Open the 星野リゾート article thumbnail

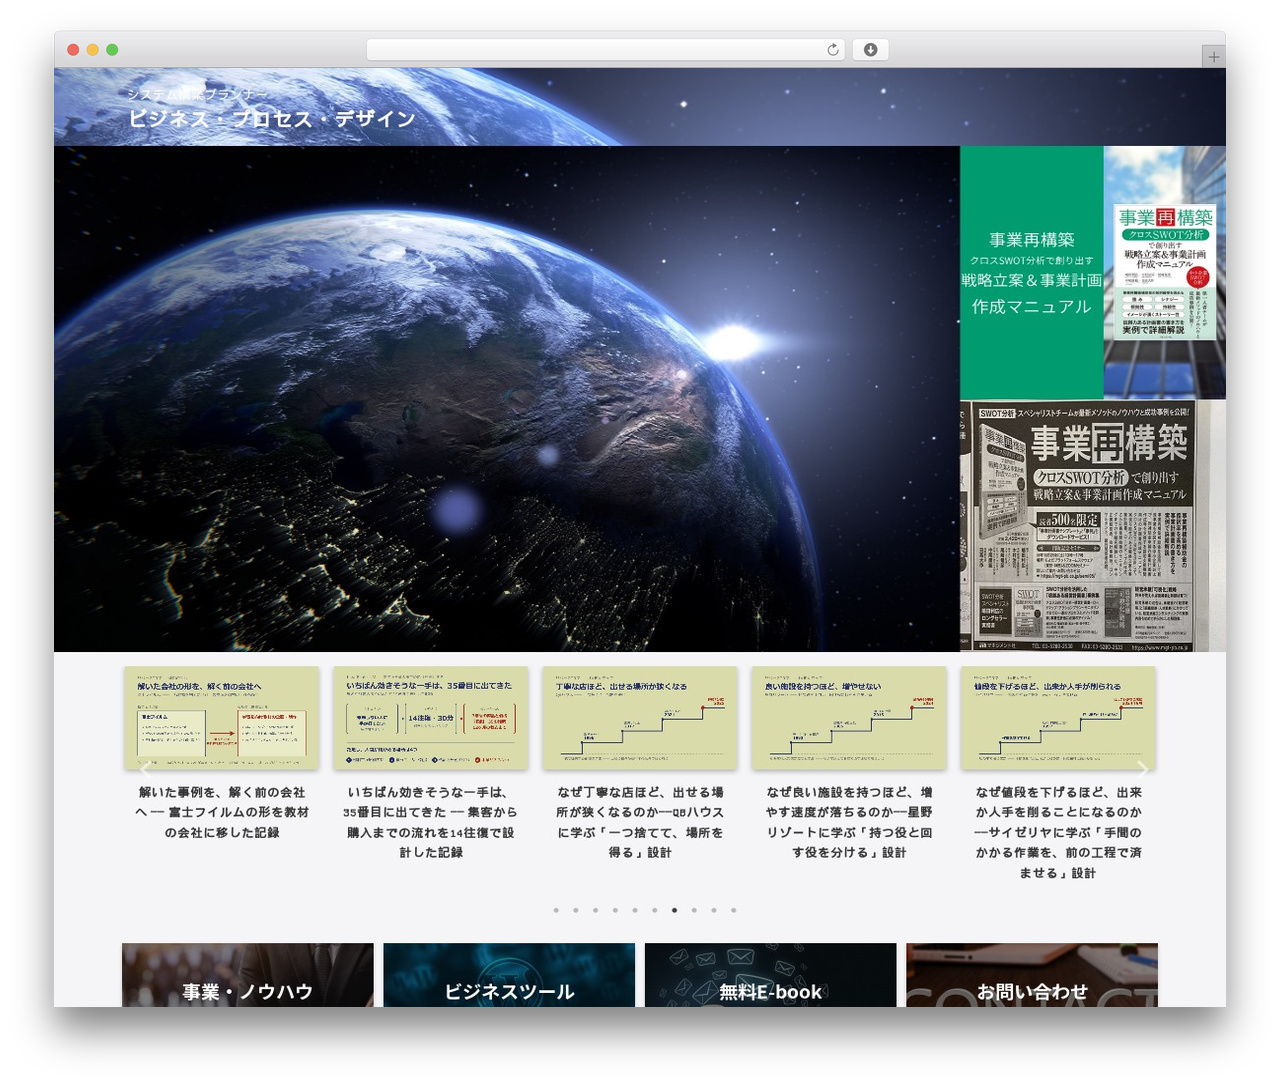[849, 718]
